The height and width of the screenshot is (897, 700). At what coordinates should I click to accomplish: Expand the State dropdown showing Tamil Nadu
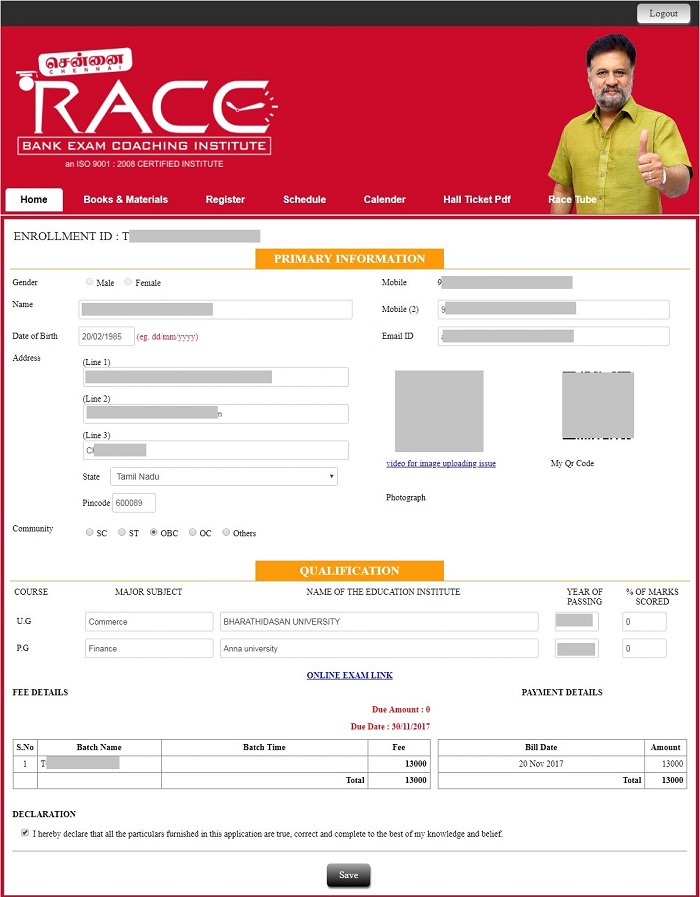[x=224, y=477]
